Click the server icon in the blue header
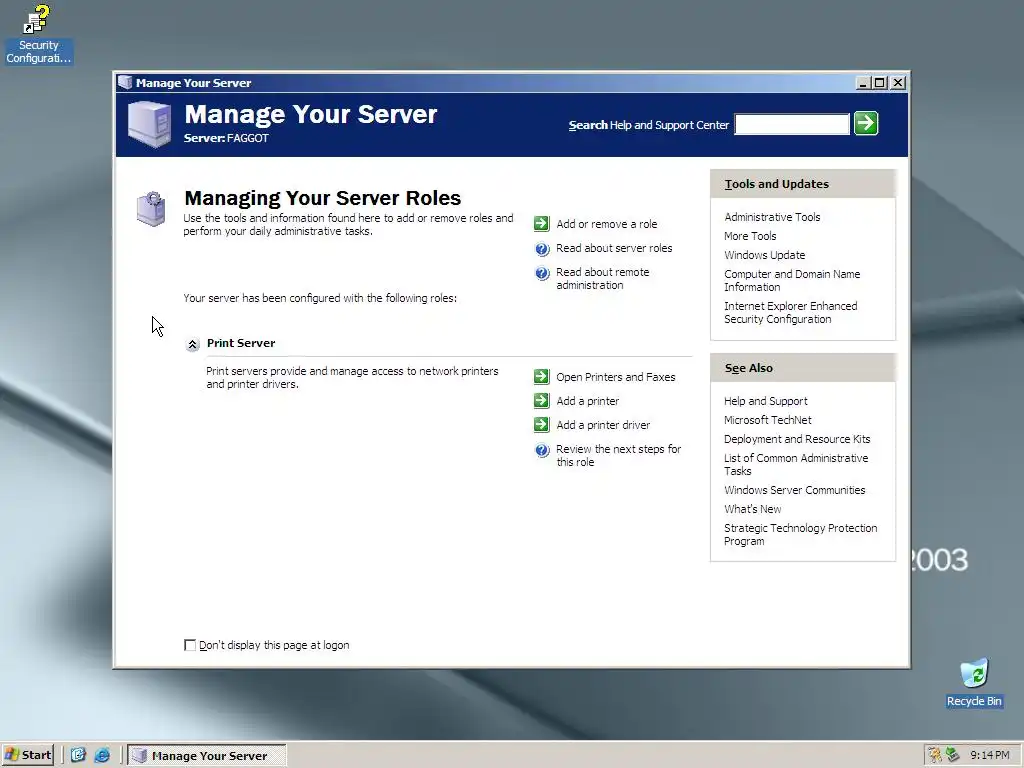Viewport: 1024px width, 768px height. coord(150,124)
